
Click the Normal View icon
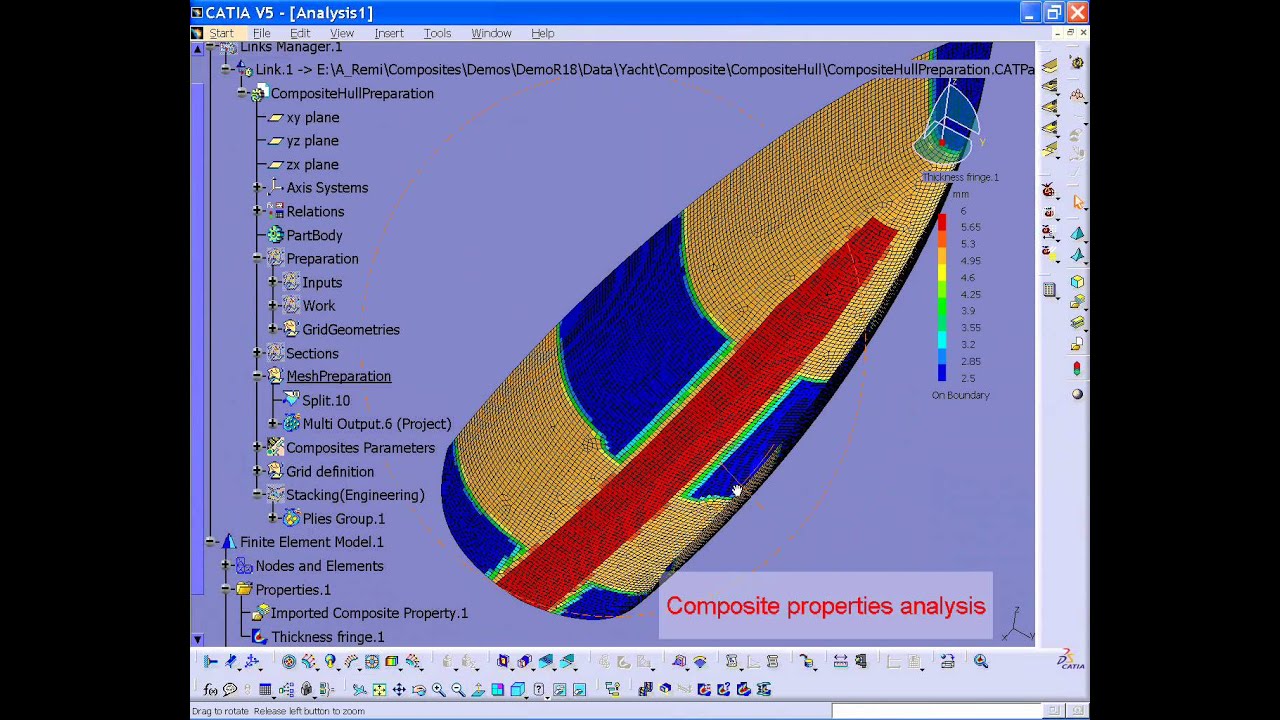(478, 689)
